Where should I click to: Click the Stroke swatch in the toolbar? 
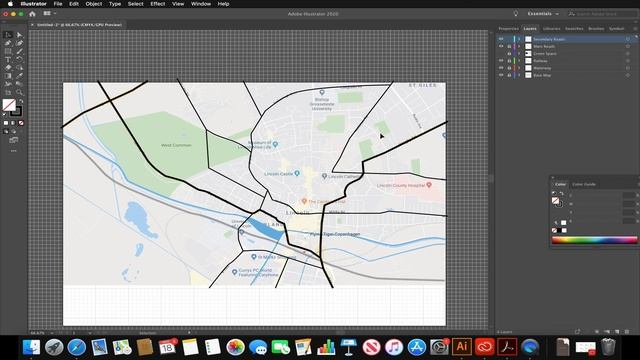coord(17,112)
